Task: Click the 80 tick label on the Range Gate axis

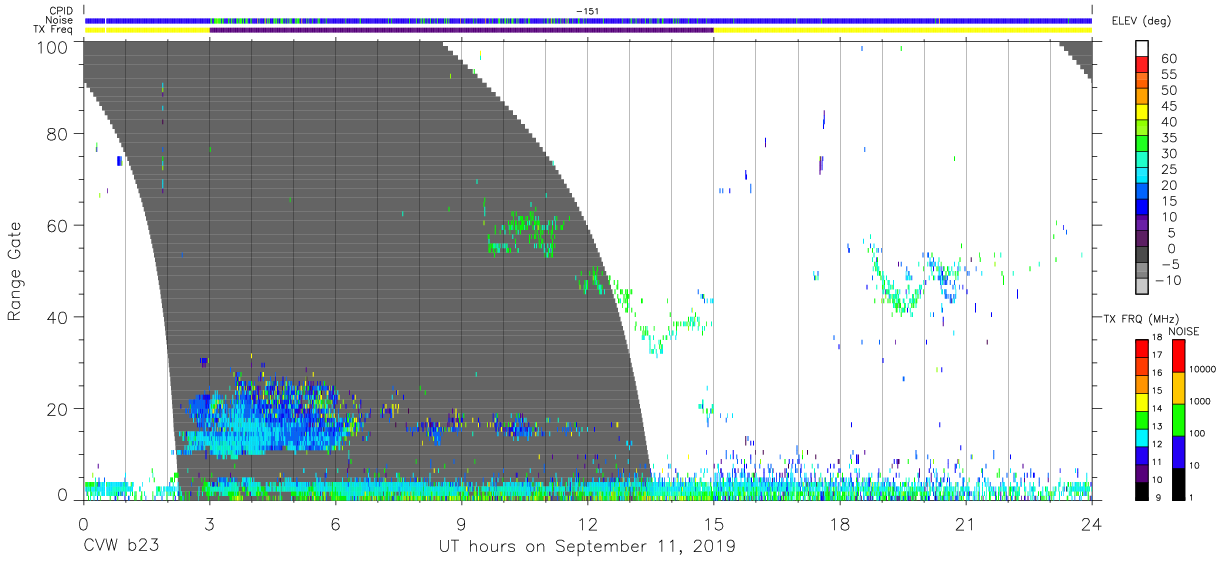Action: tap(58, 134)
